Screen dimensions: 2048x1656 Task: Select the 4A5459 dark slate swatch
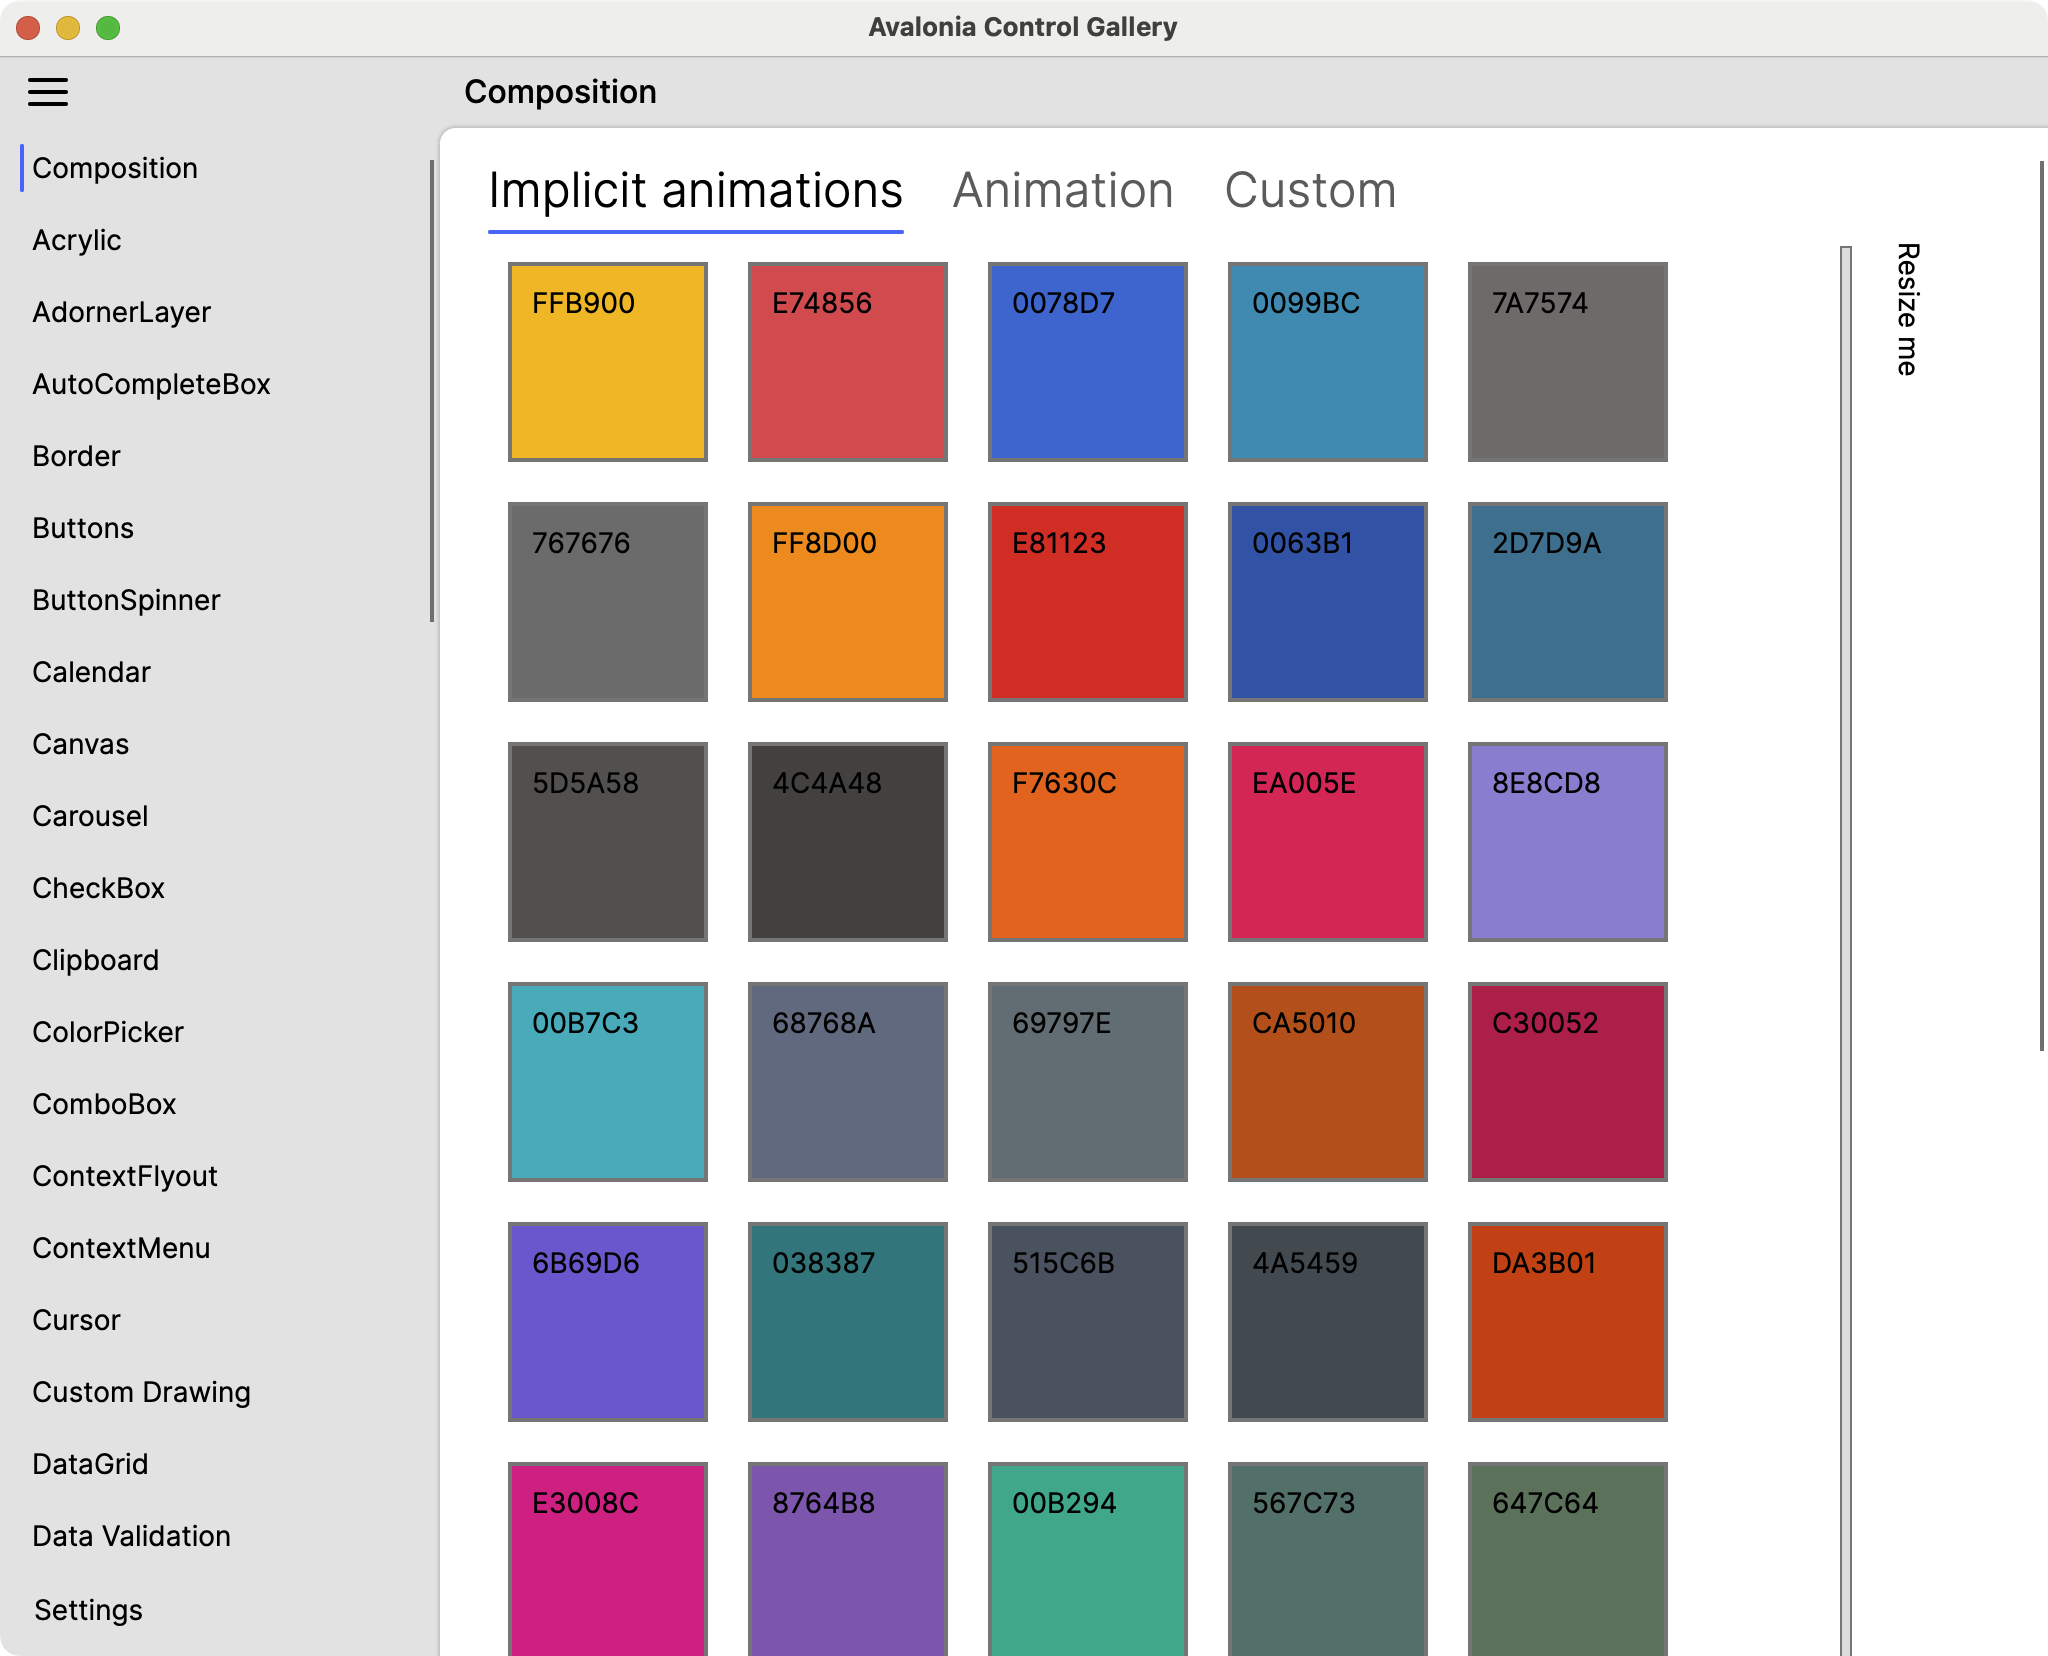pyautogui.click(x=1328, y=1322)
